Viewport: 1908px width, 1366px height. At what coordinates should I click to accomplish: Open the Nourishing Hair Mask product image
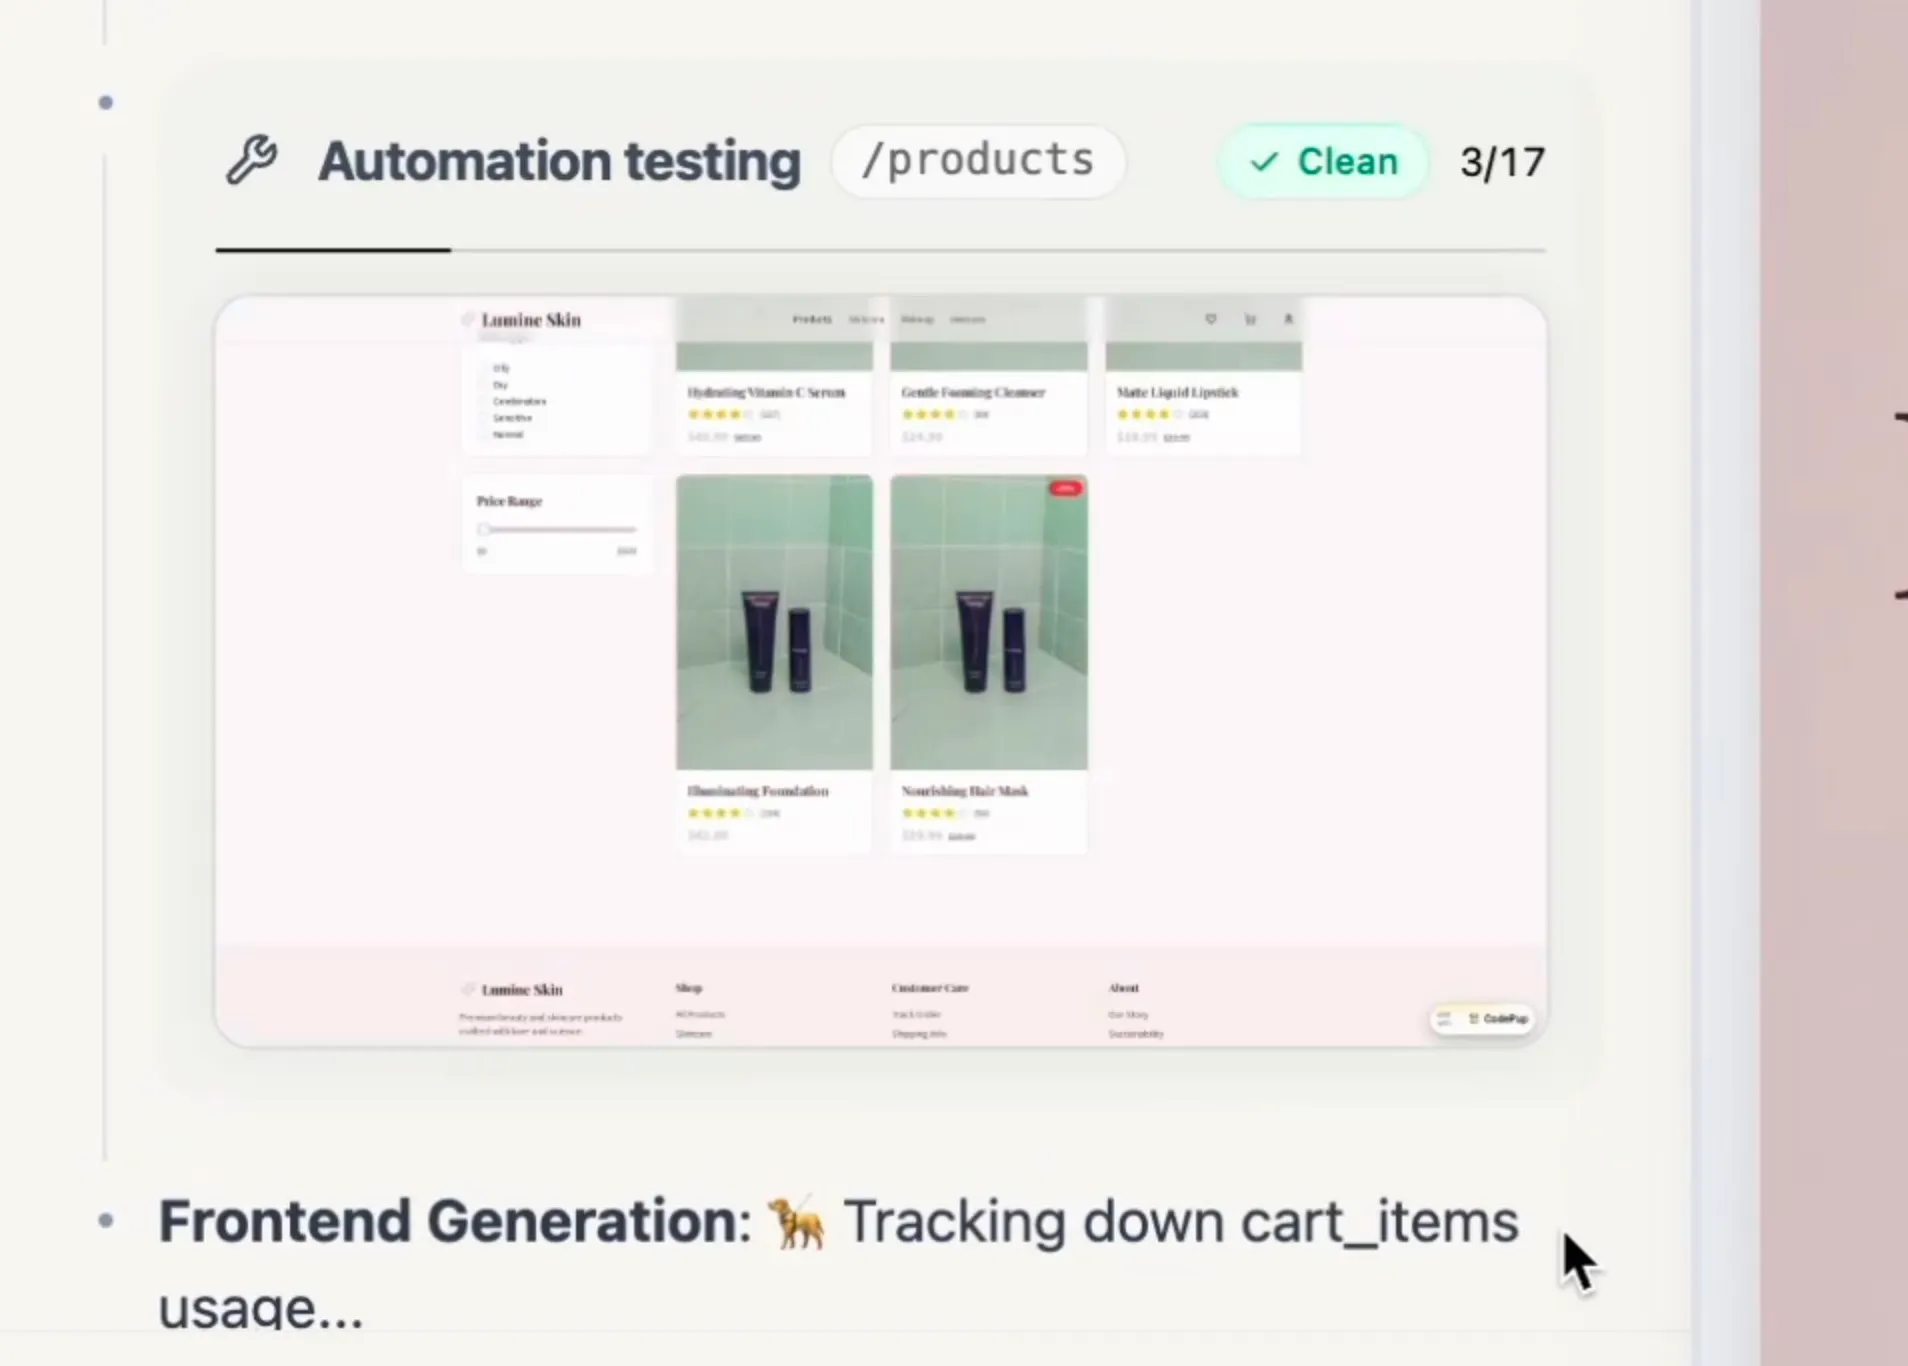pyautogui.click(x=989, y=622)
